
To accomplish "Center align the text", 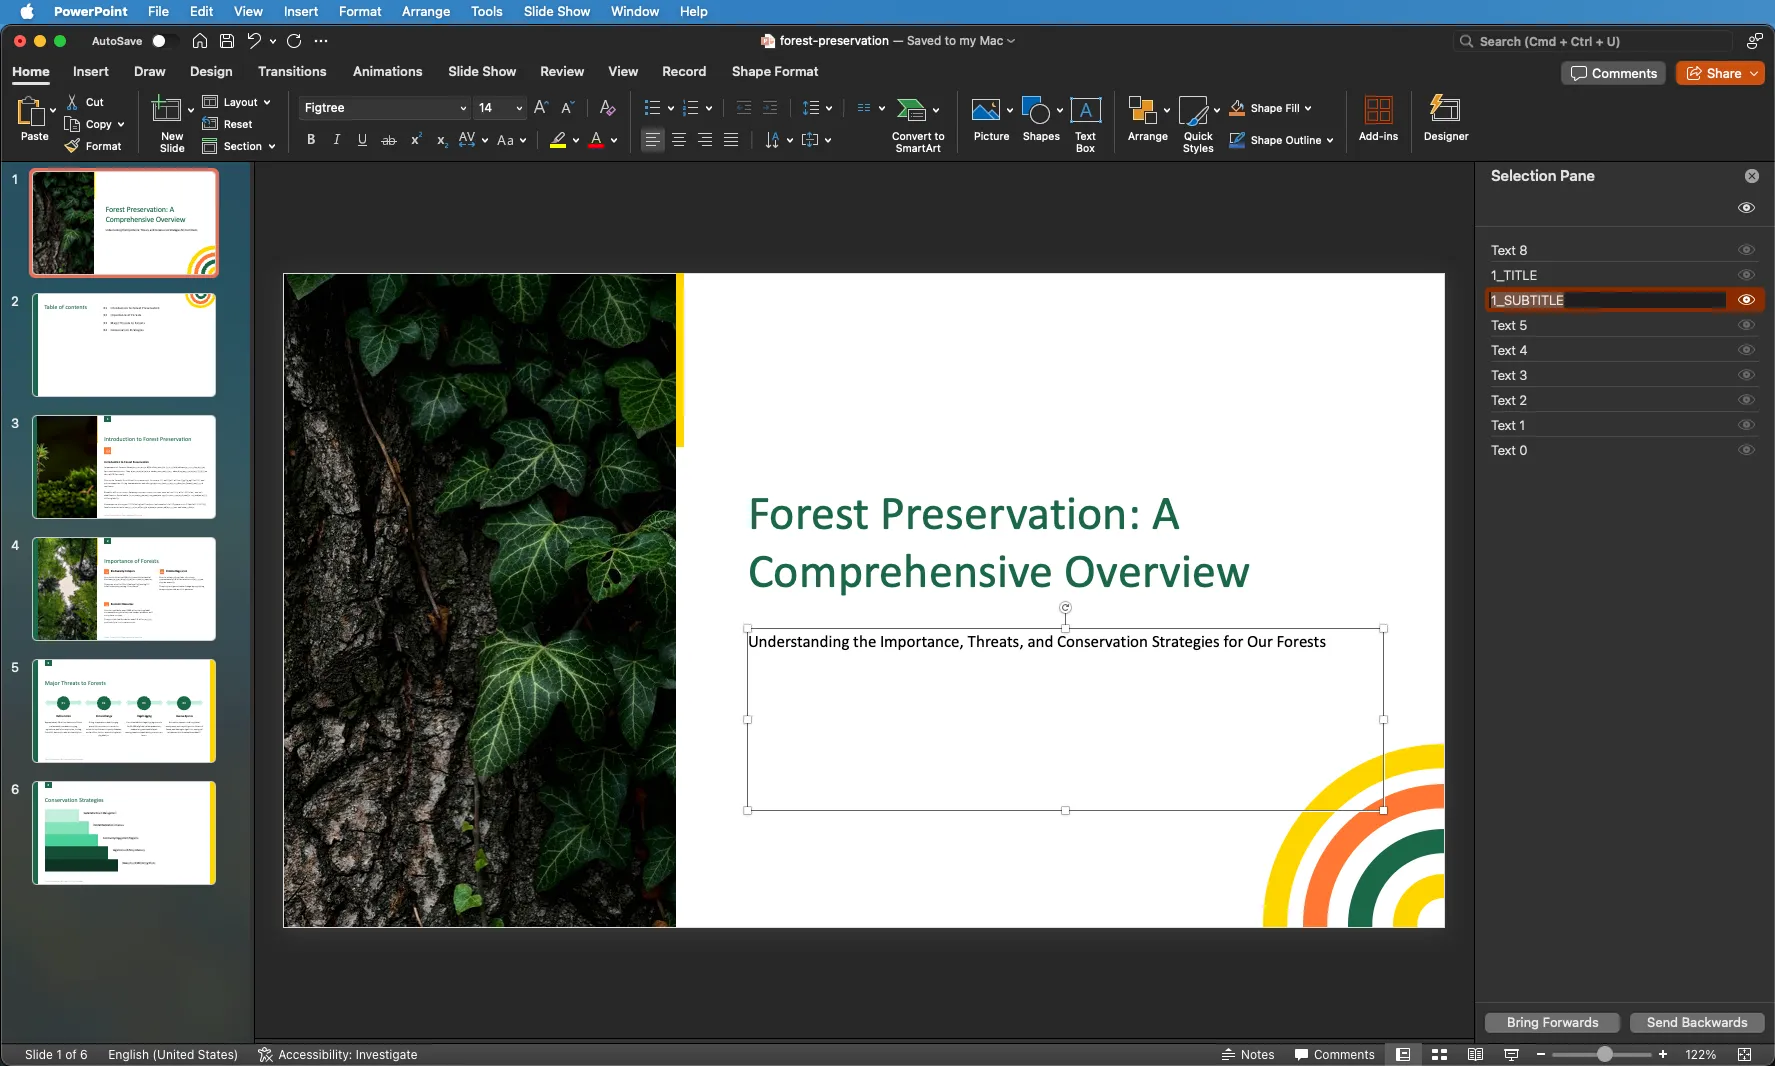I will 679,140.
